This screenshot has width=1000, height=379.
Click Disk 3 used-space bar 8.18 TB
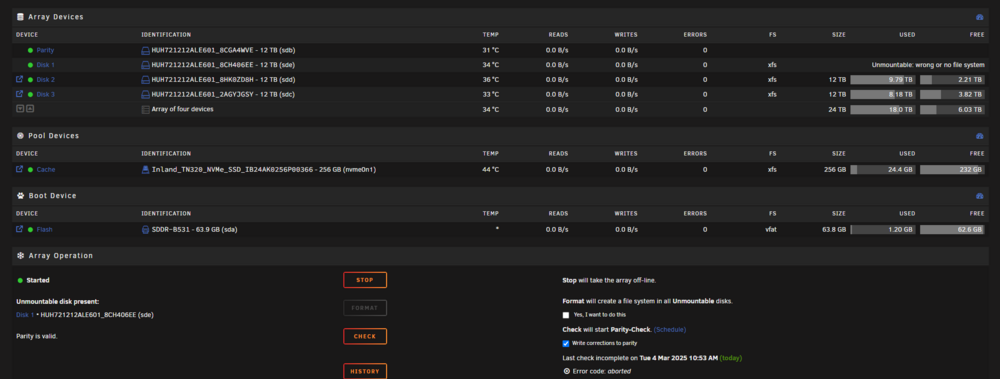coord(883,94)
